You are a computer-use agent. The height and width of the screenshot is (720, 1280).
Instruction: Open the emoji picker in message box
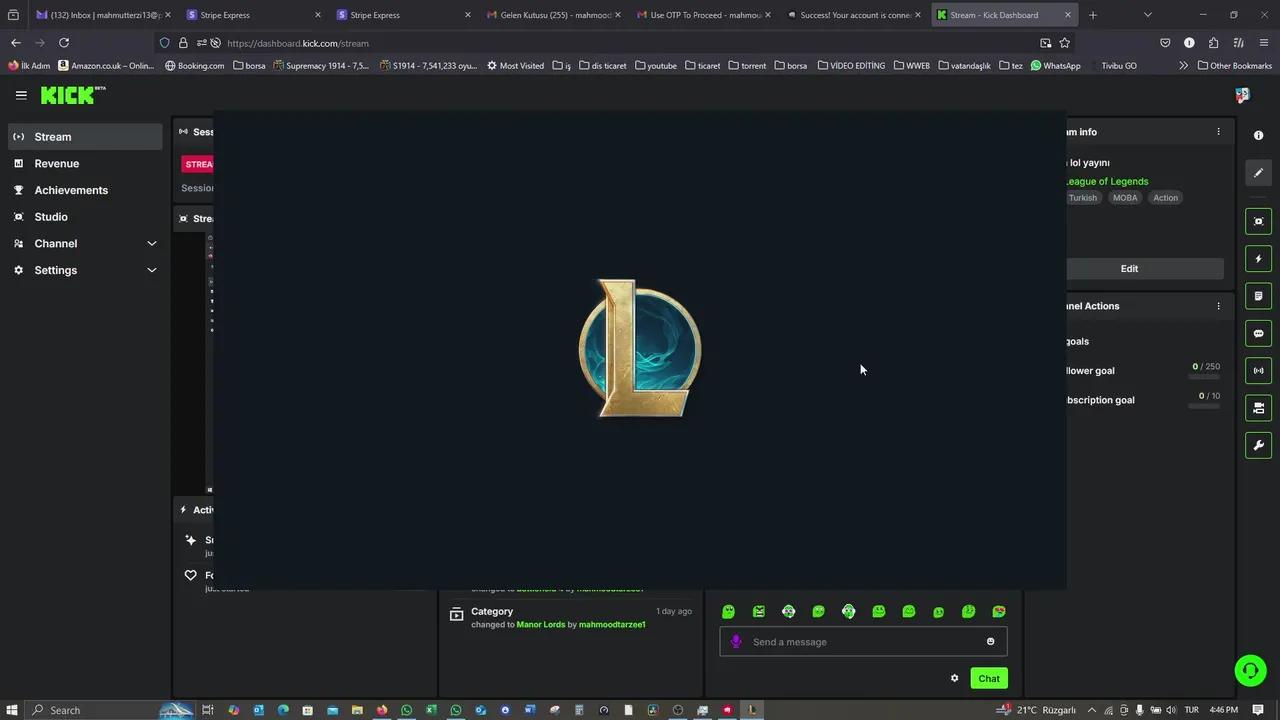990,642
